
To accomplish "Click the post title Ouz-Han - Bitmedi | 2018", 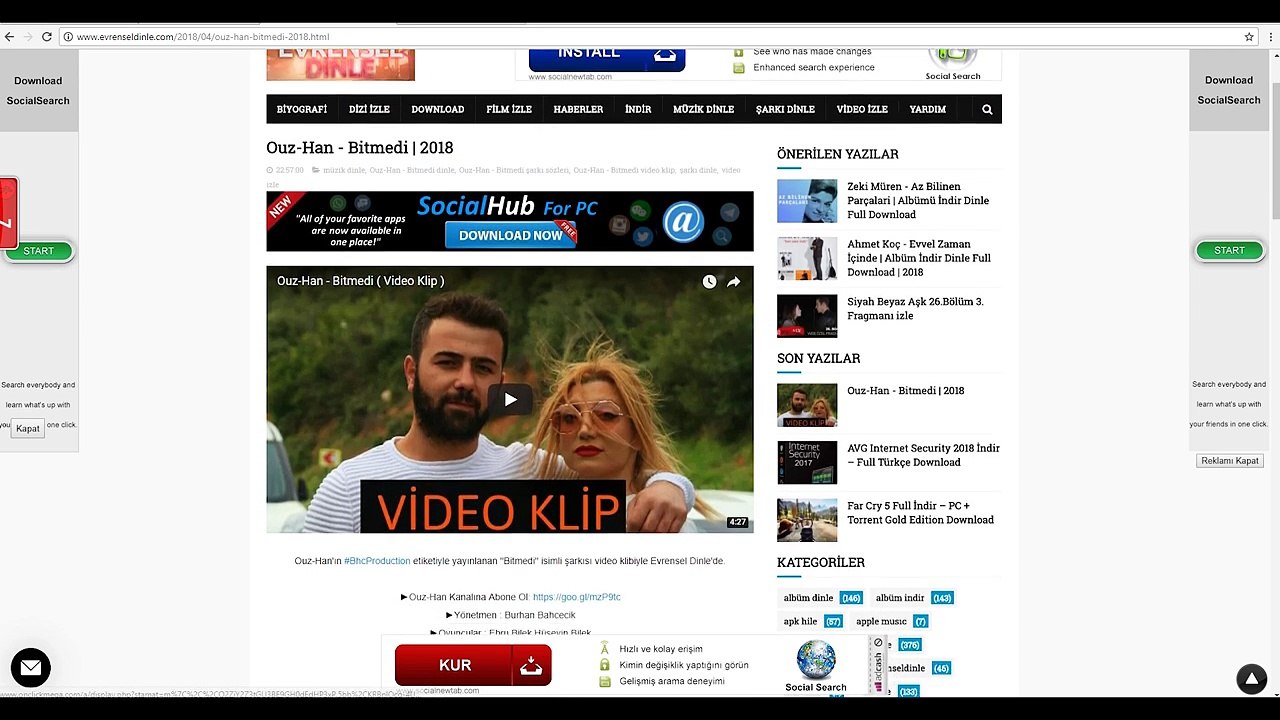I will (360, 148).
